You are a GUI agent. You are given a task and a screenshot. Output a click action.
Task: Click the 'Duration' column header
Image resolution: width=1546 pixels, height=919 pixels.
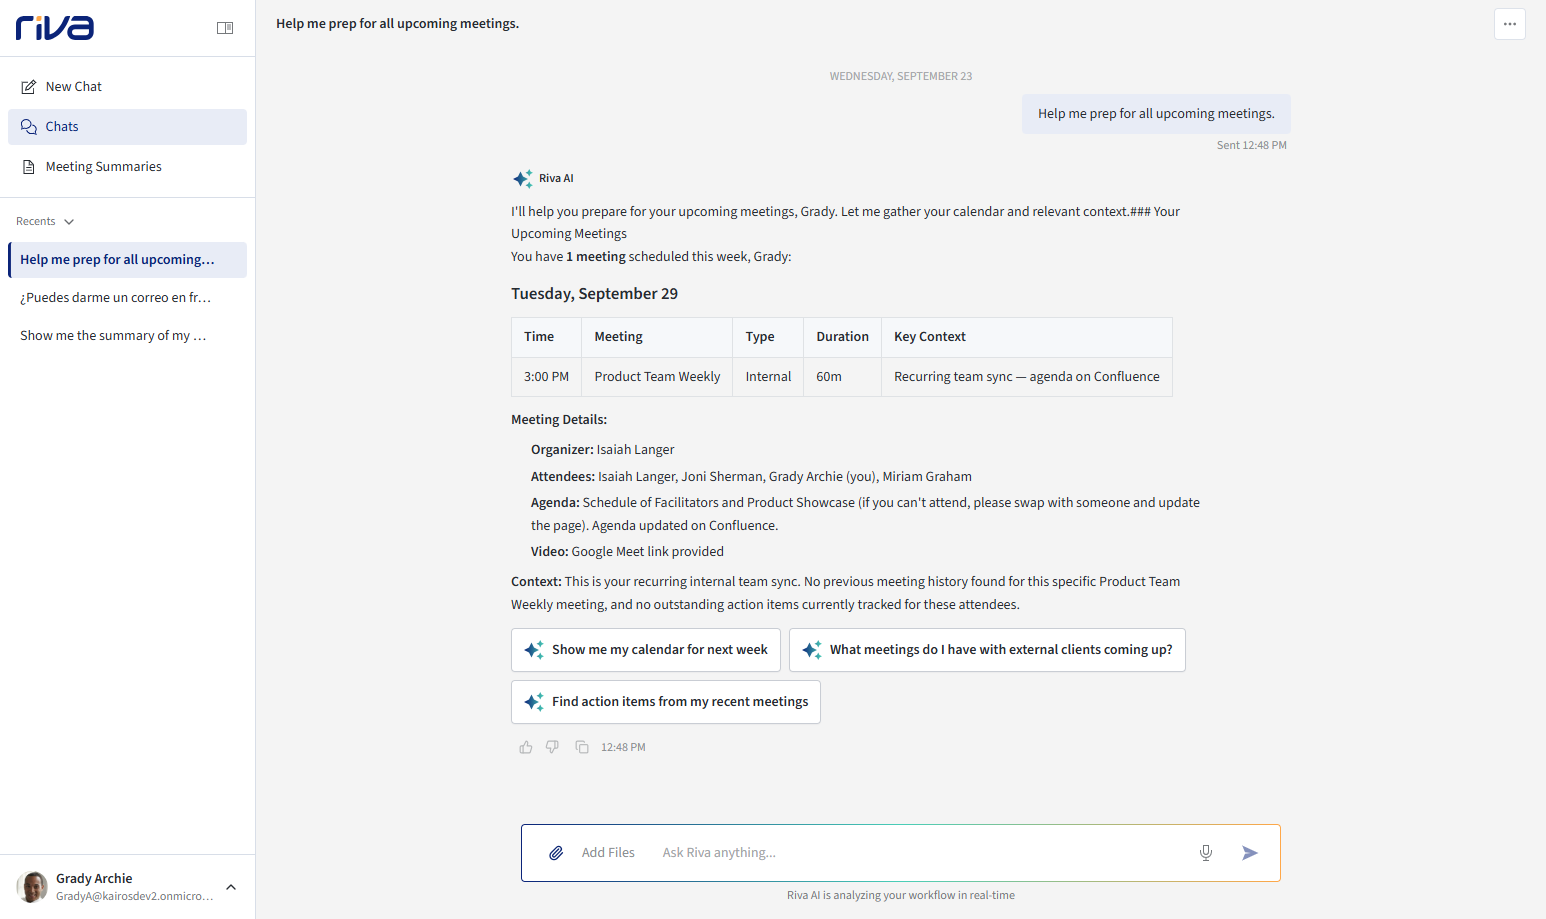[x=842, y=337]
